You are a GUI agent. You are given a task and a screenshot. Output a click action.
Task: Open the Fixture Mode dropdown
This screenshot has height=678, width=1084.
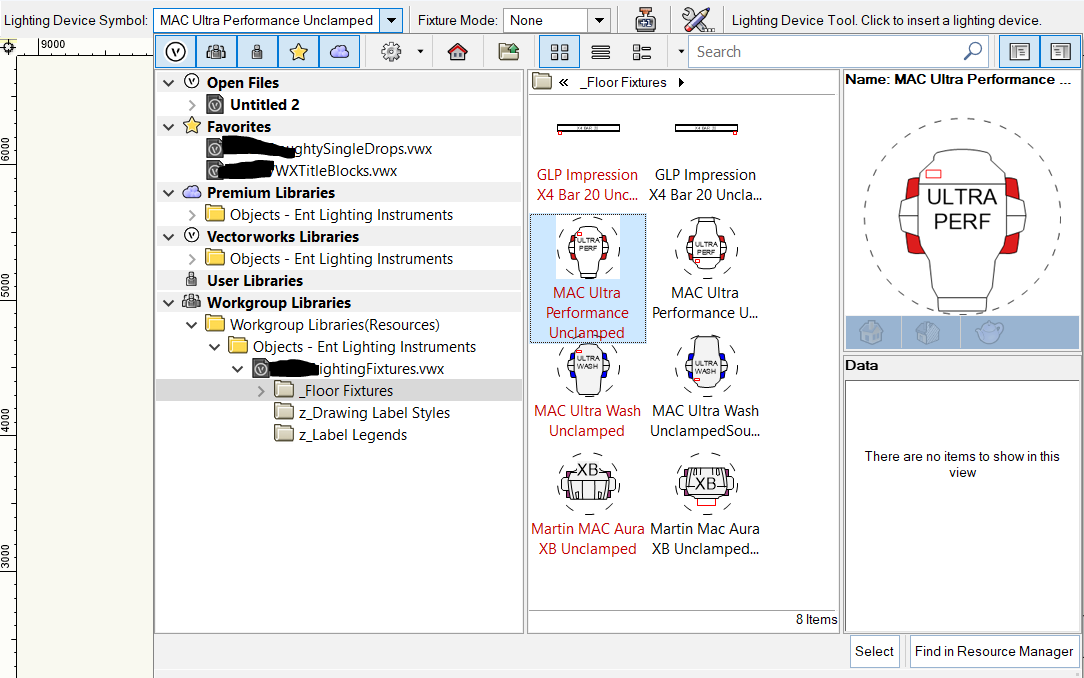click(598, 20)
